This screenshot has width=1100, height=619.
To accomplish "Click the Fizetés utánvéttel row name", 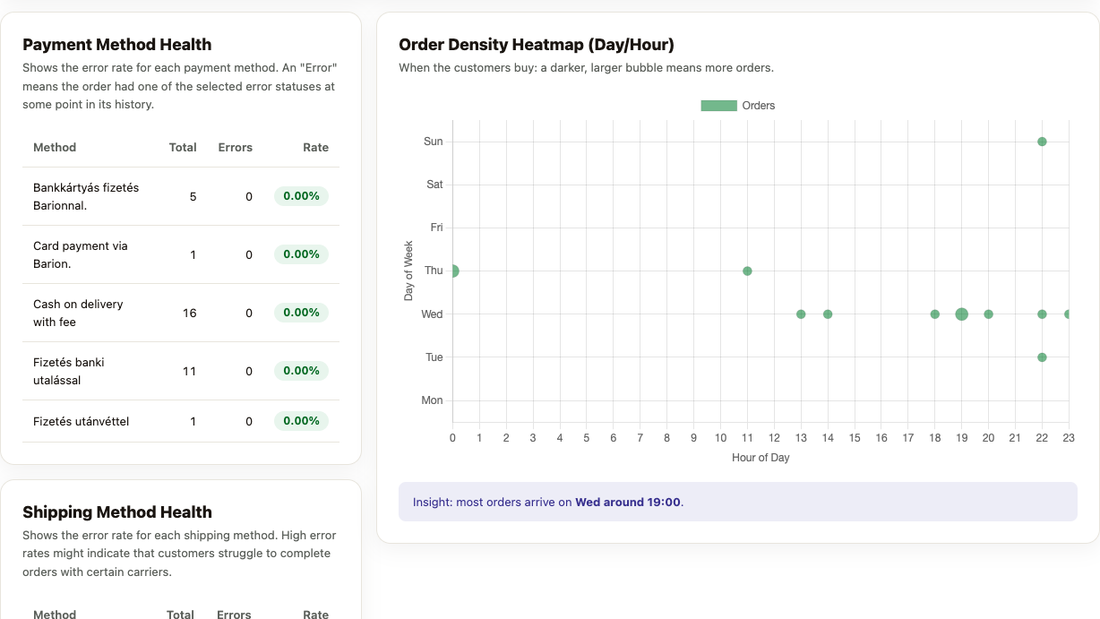I will (81, 421).
